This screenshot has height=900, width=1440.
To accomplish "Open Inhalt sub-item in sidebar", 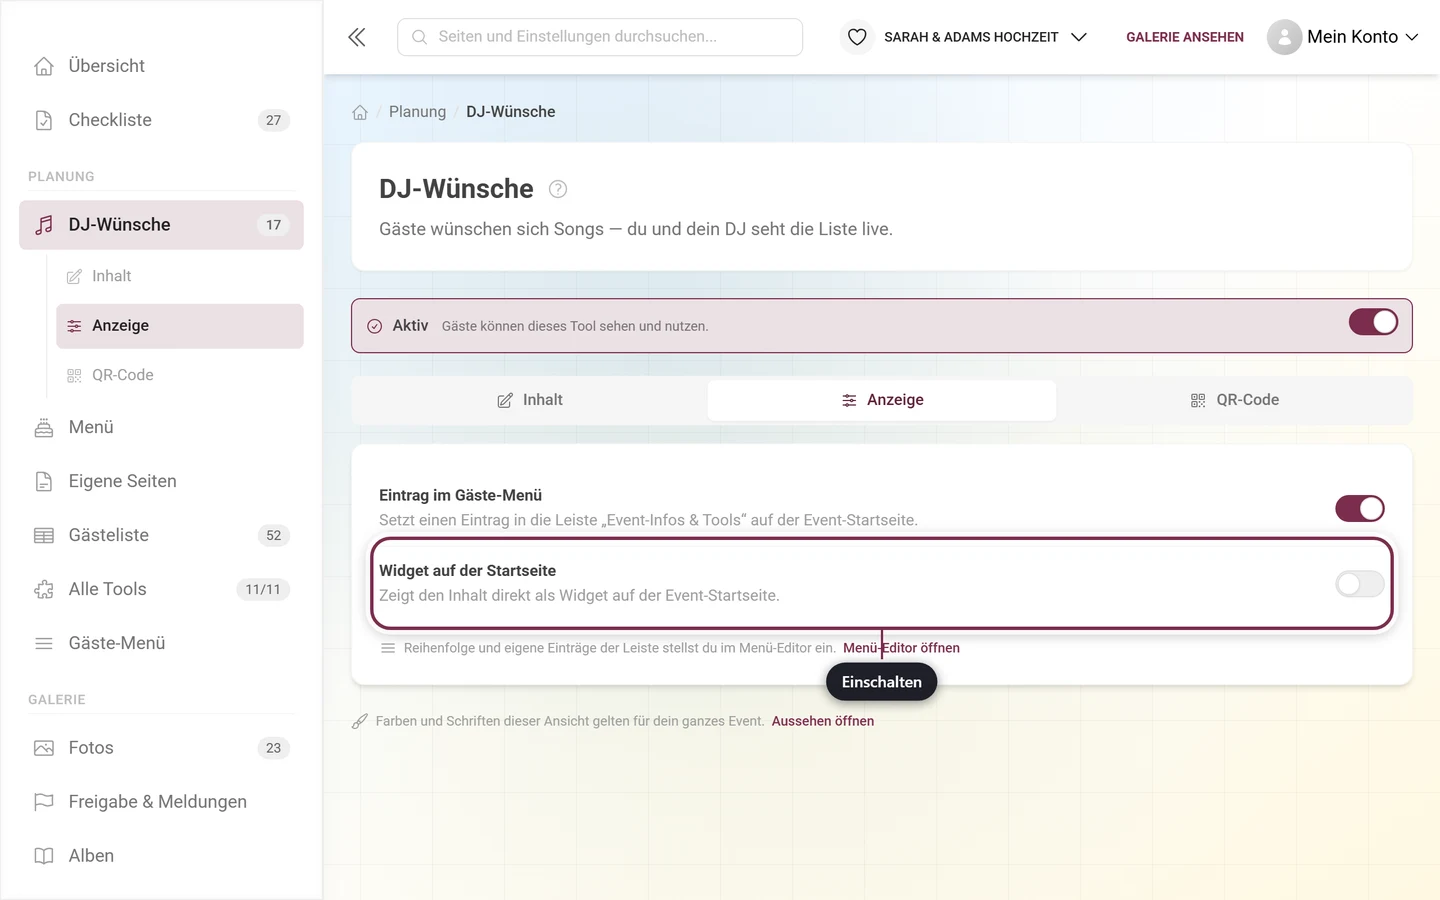I will (x=180, y=276).
